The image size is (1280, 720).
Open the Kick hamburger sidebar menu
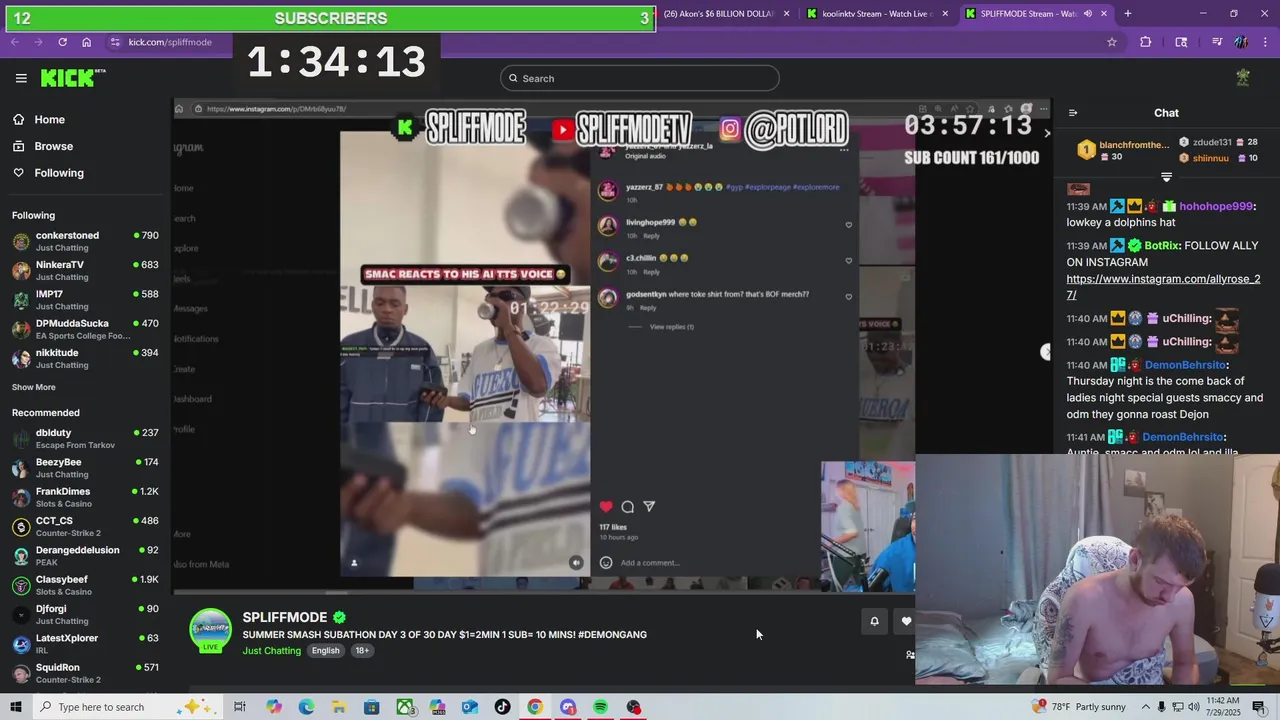click(x=21, y=78)
